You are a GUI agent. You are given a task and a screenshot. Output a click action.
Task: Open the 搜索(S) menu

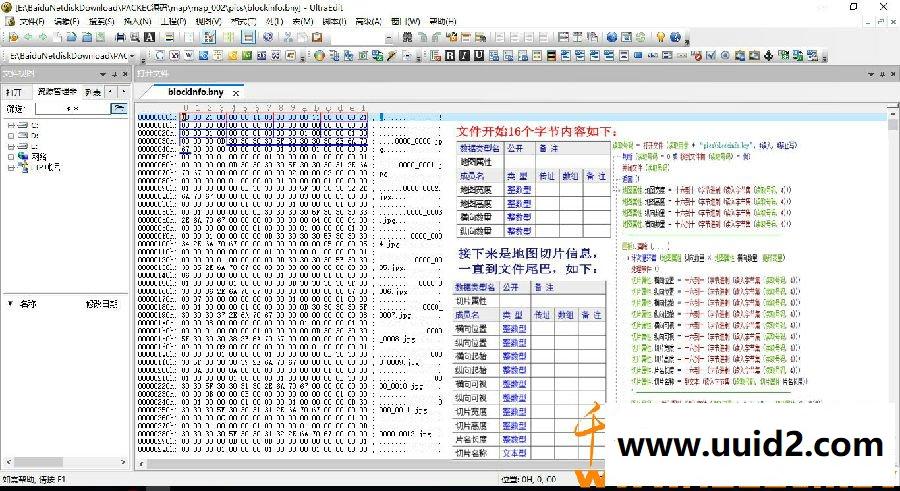[x=102, y=22]
